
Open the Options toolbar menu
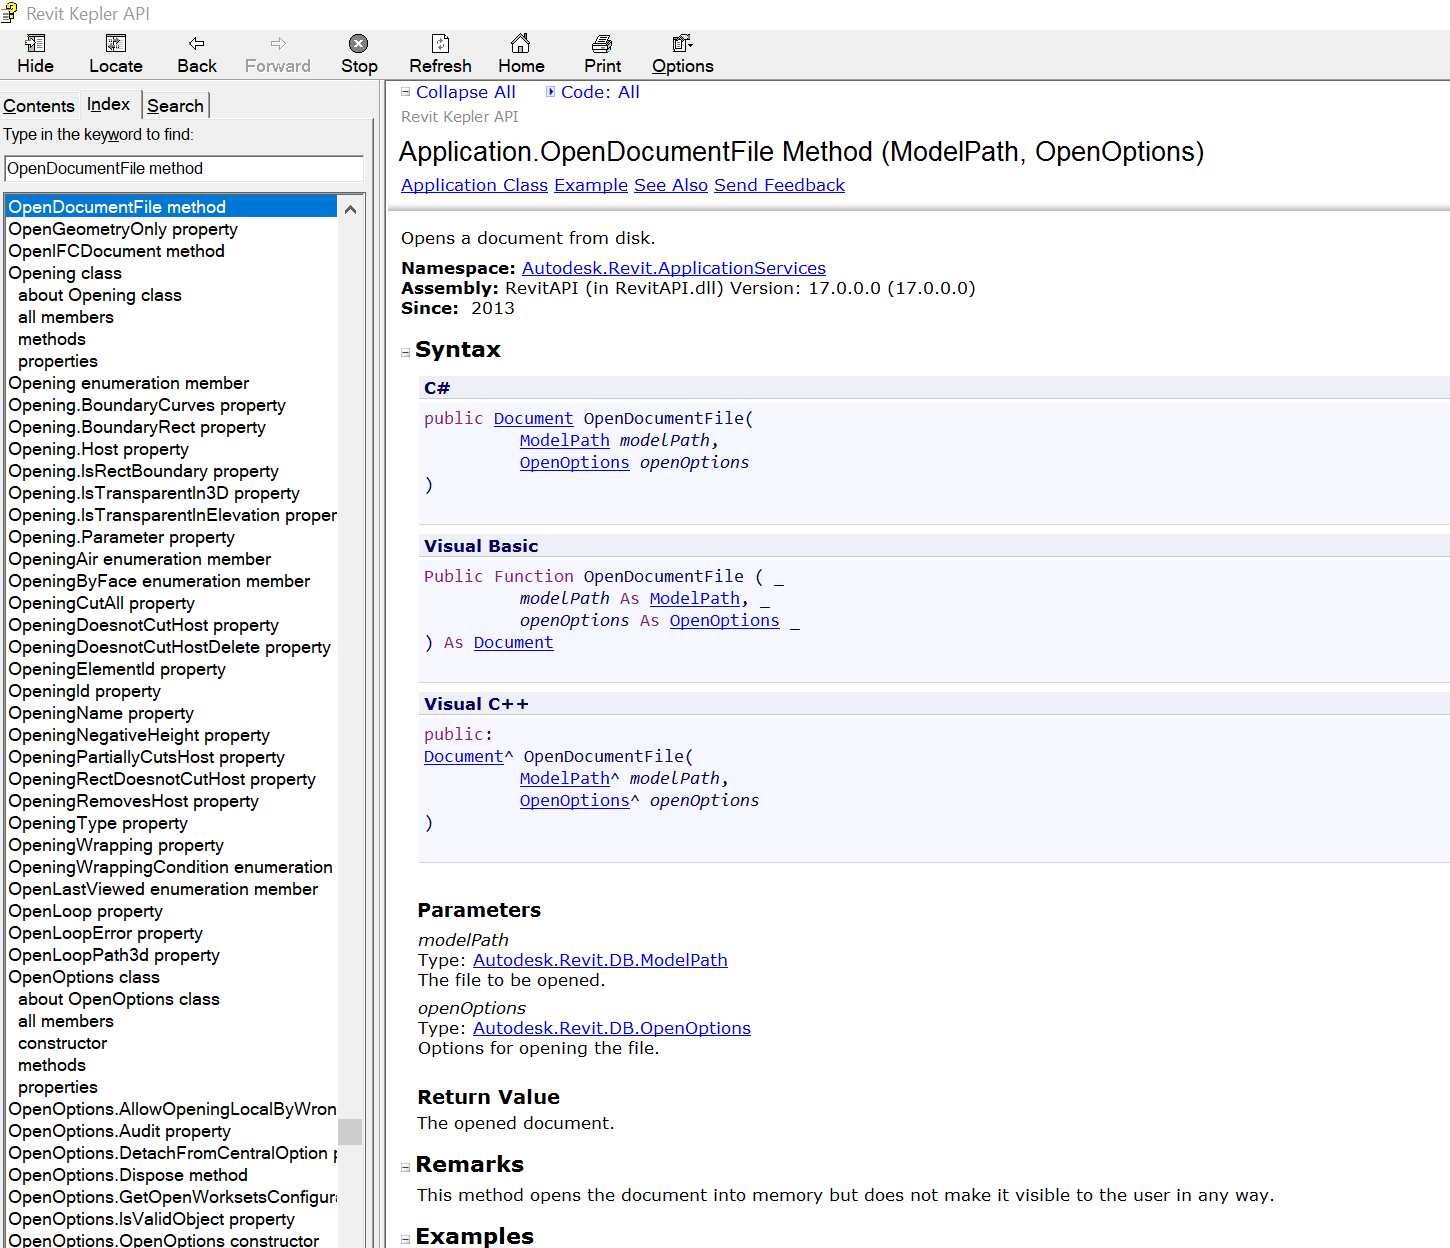[x=682, y=44]
